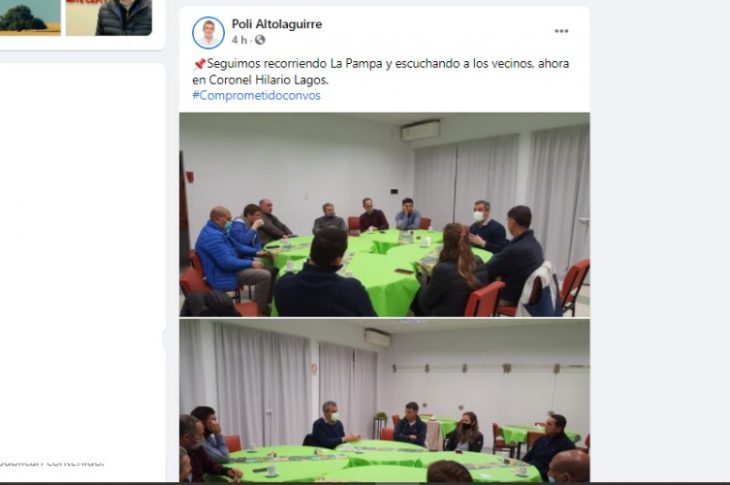Open Poli Altolaguirre's round profile avatar
This screenshot has width=730, height=485.
coord(208,33)
